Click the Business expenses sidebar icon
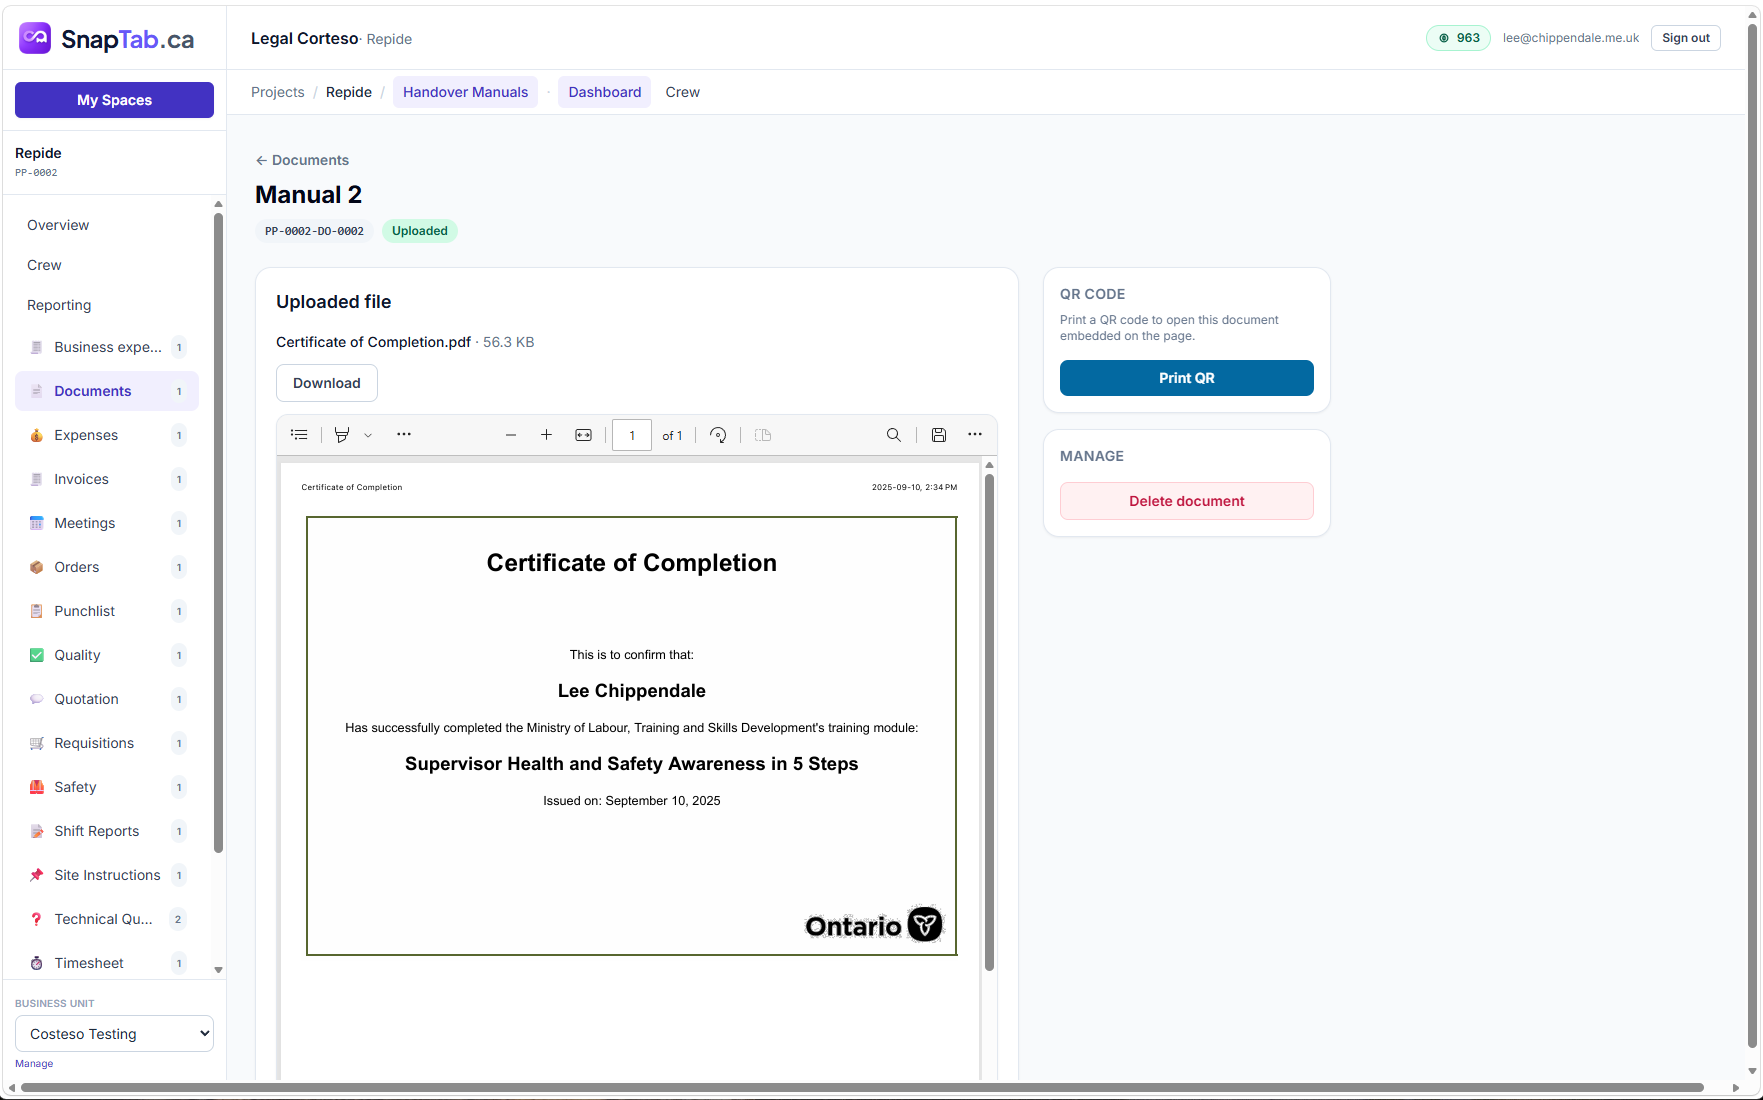This screenshot has height=1100, width=1763. click(x=37, y=347)
